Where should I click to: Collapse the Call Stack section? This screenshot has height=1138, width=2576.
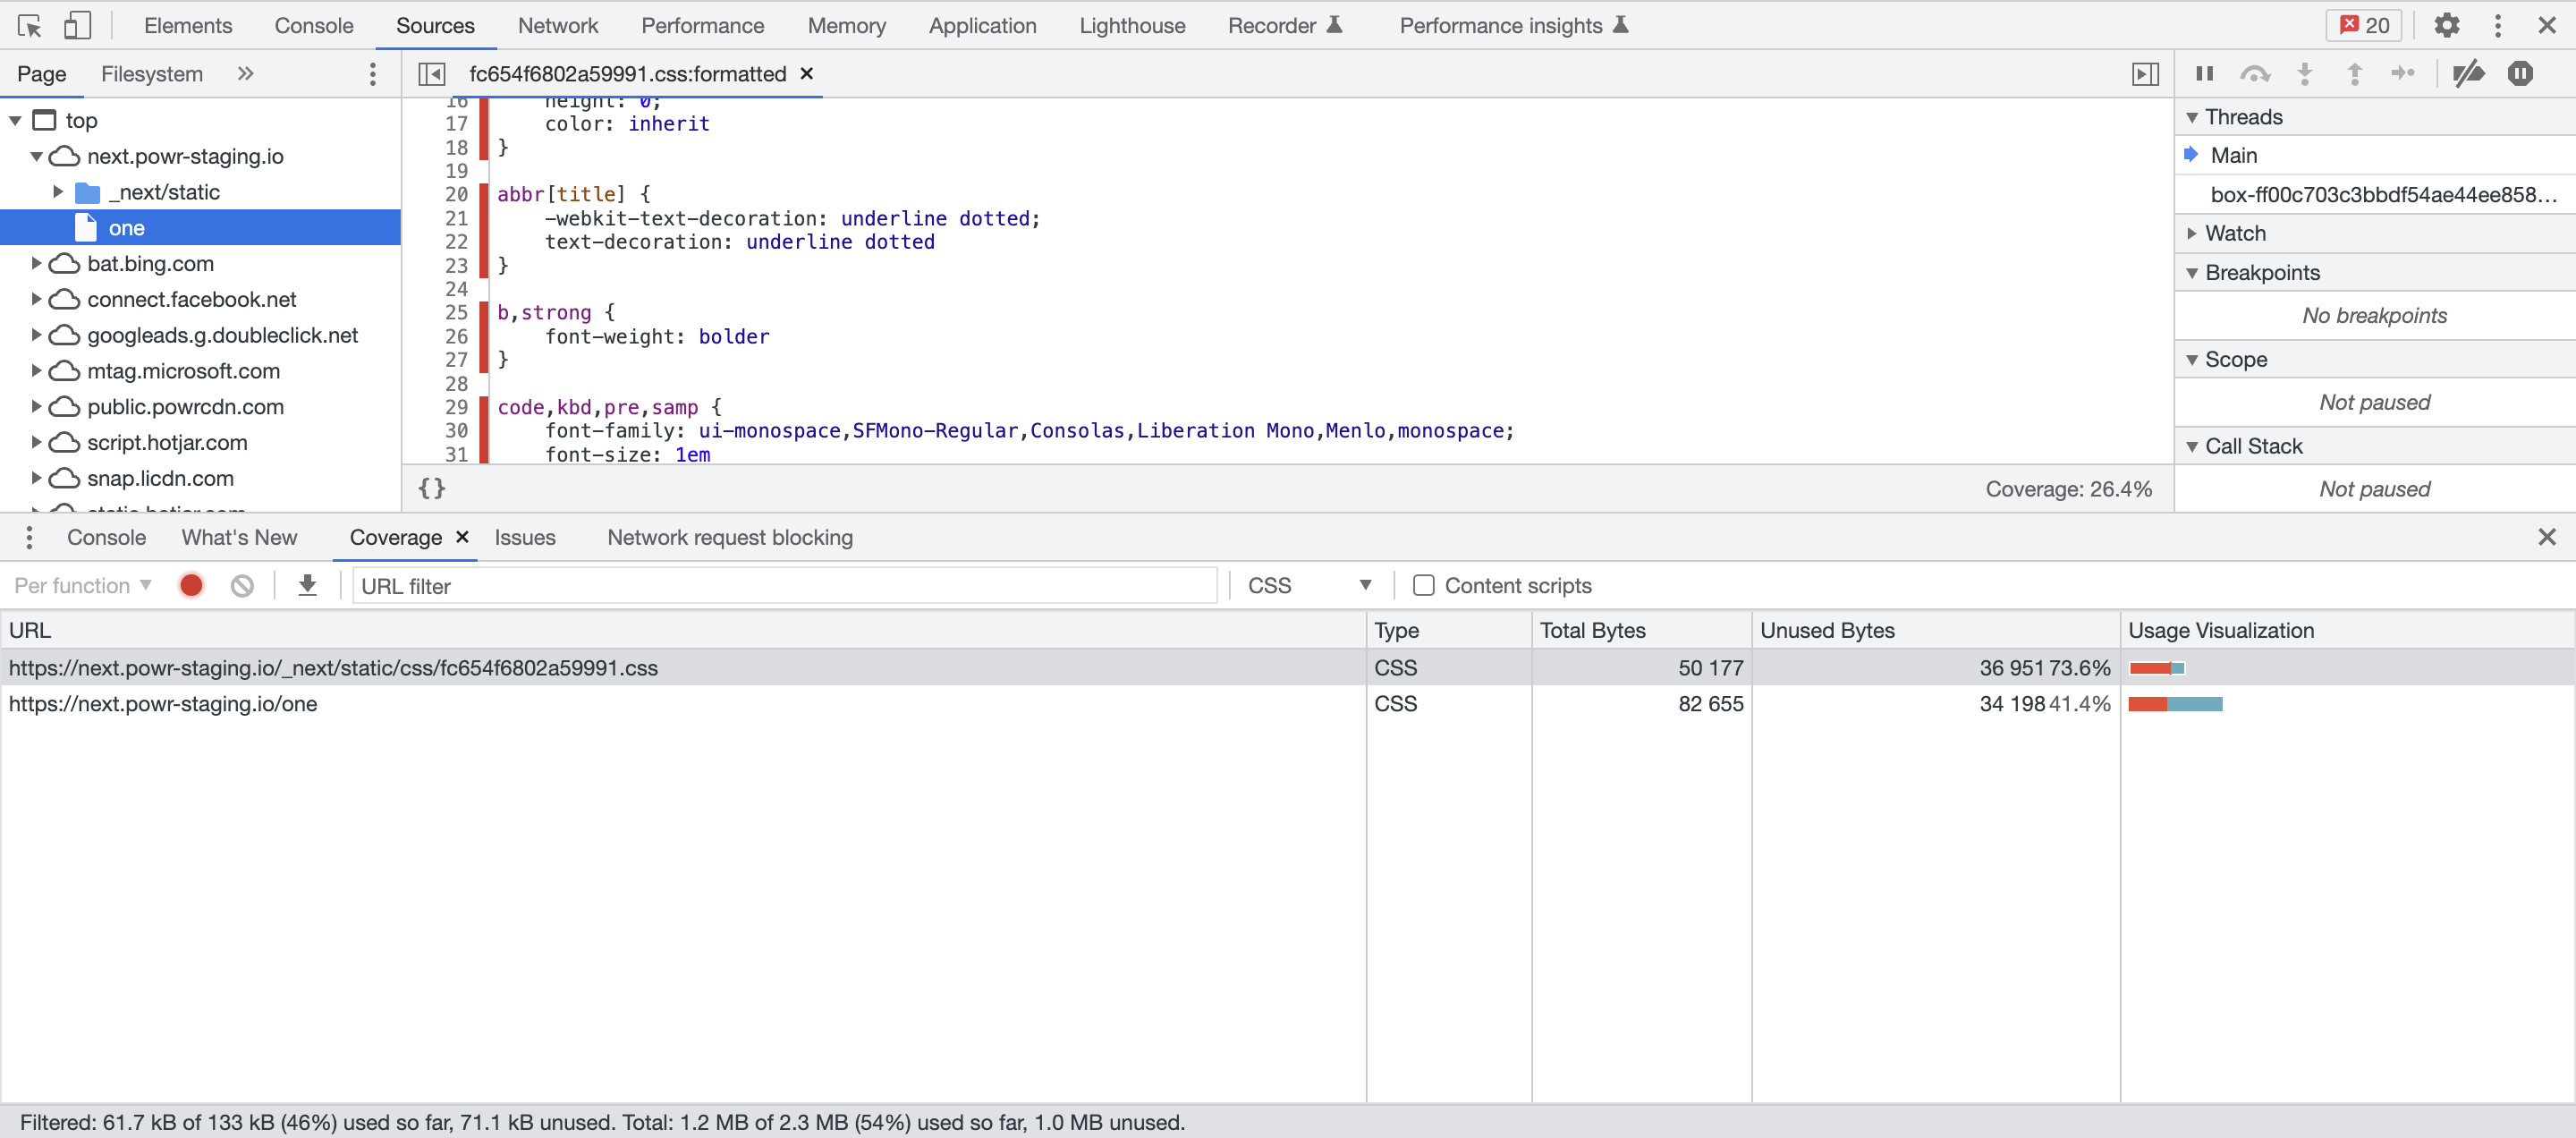2194,446
